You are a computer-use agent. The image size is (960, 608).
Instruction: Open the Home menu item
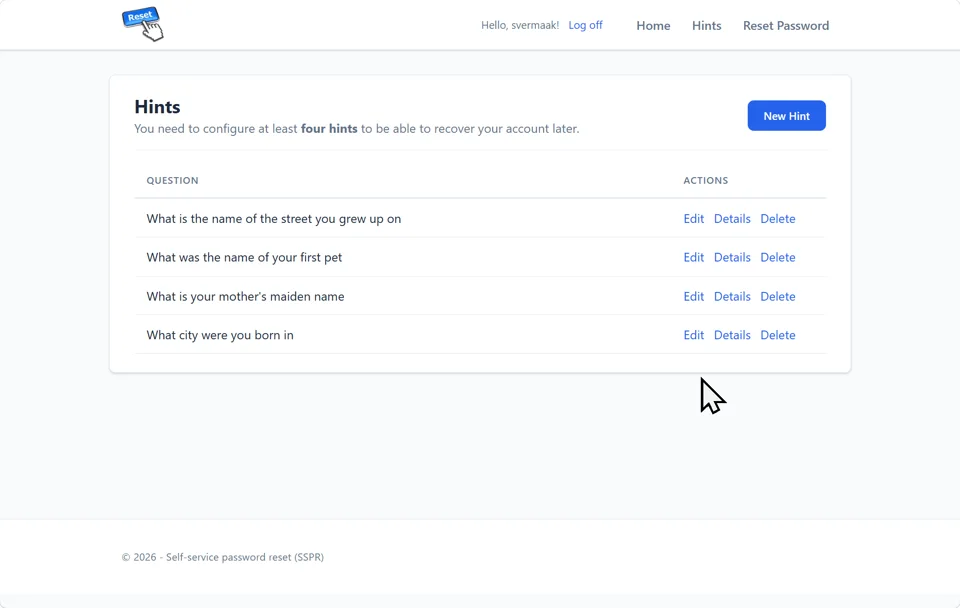click(653, 26)
